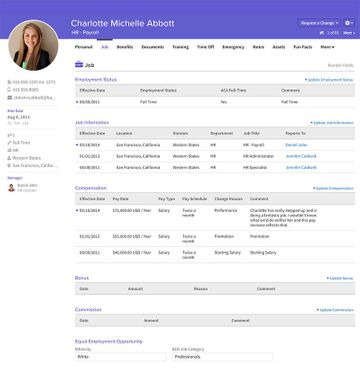This screenshot has height=369, width=360.
Task: Switch to the Training tab
Action: click(x=181, y=47)
